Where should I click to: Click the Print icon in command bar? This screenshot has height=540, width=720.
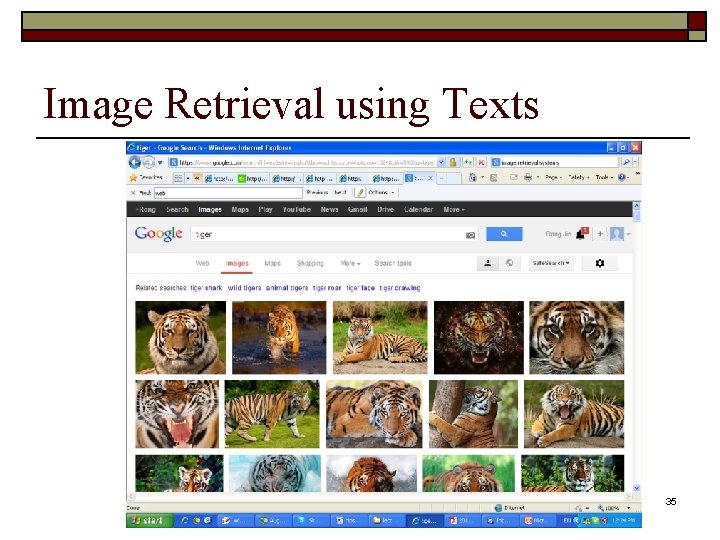tap(528, 178)
